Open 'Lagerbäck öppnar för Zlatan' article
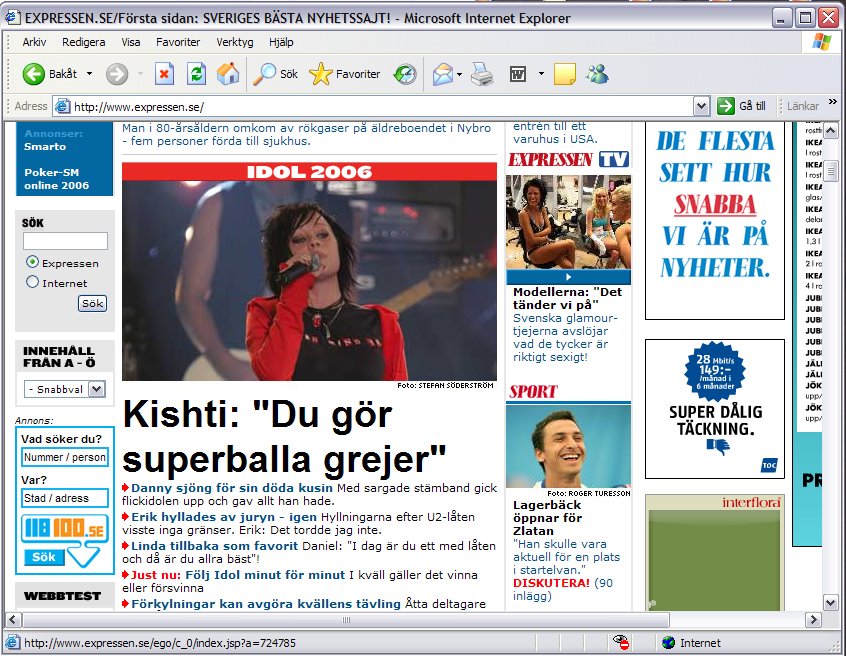The image size is (846, 656). click(x=547, y=518)
